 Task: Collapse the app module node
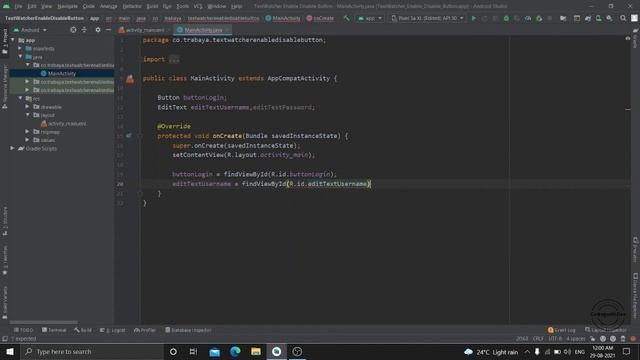[13, 40]
